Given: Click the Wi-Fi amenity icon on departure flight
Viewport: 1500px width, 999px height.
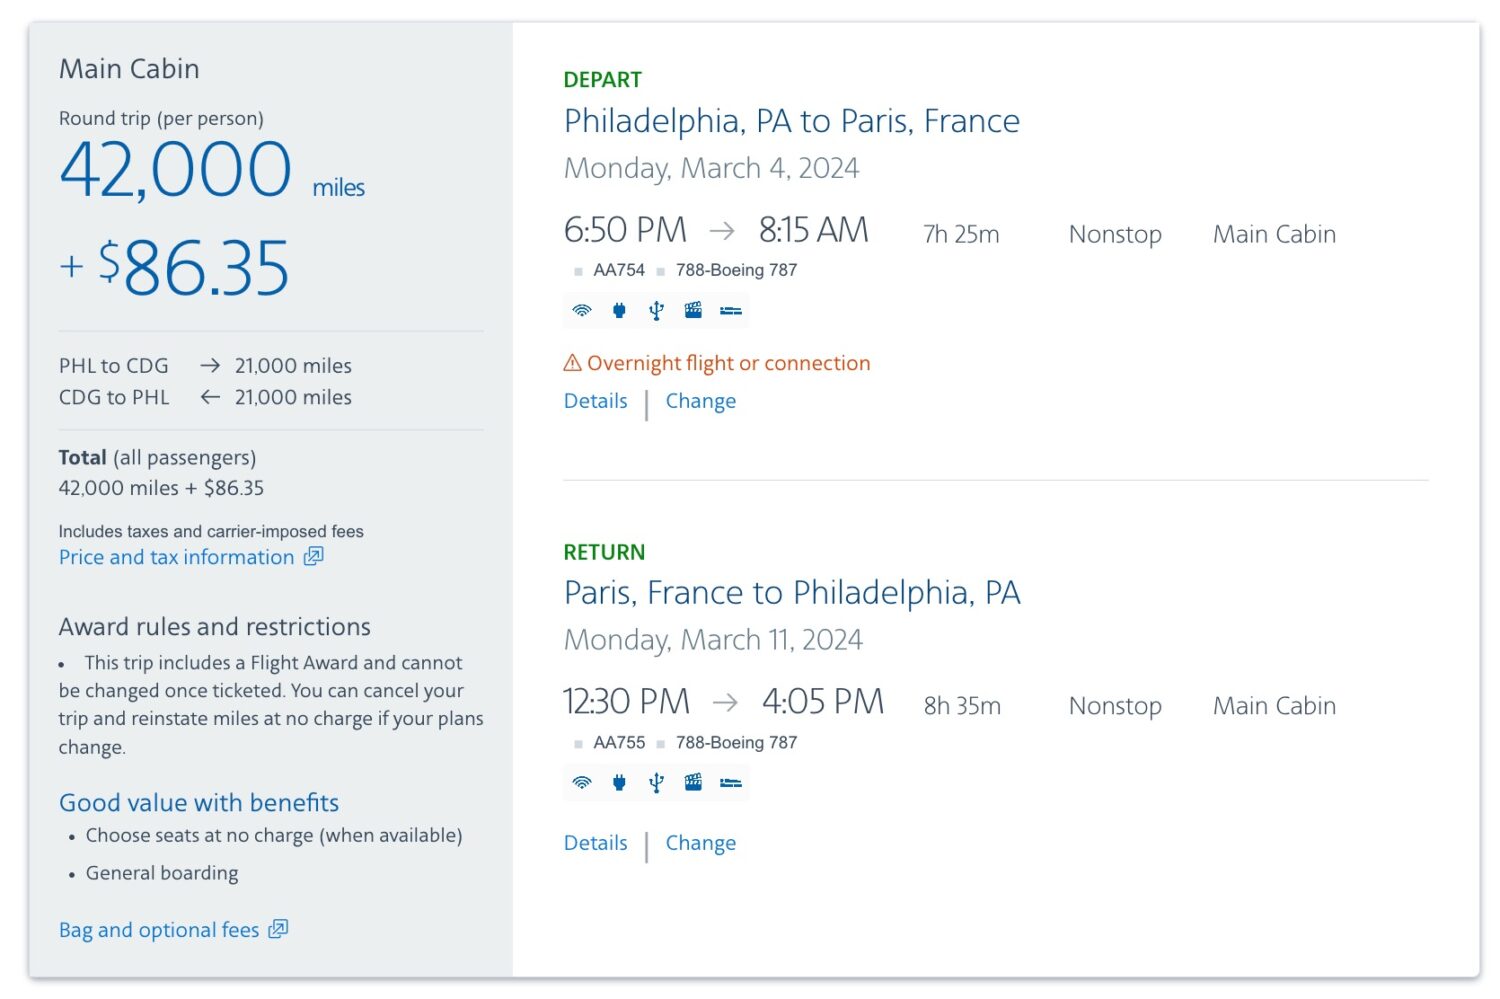Looking at the screenshot, I should pyautogui.click(x=581, y=310).
